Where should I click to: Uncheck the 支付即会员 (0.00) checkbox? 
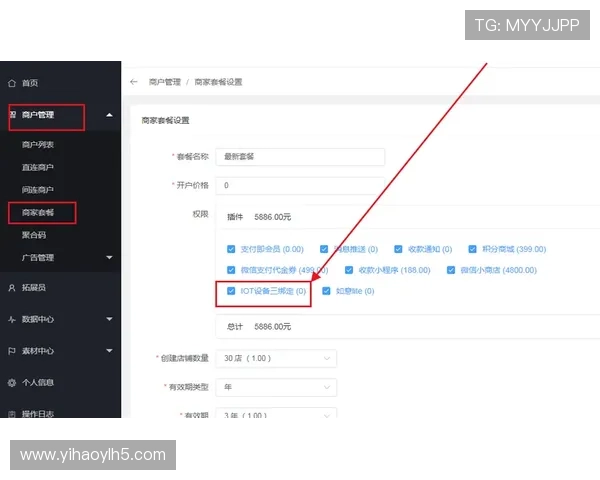231,249
